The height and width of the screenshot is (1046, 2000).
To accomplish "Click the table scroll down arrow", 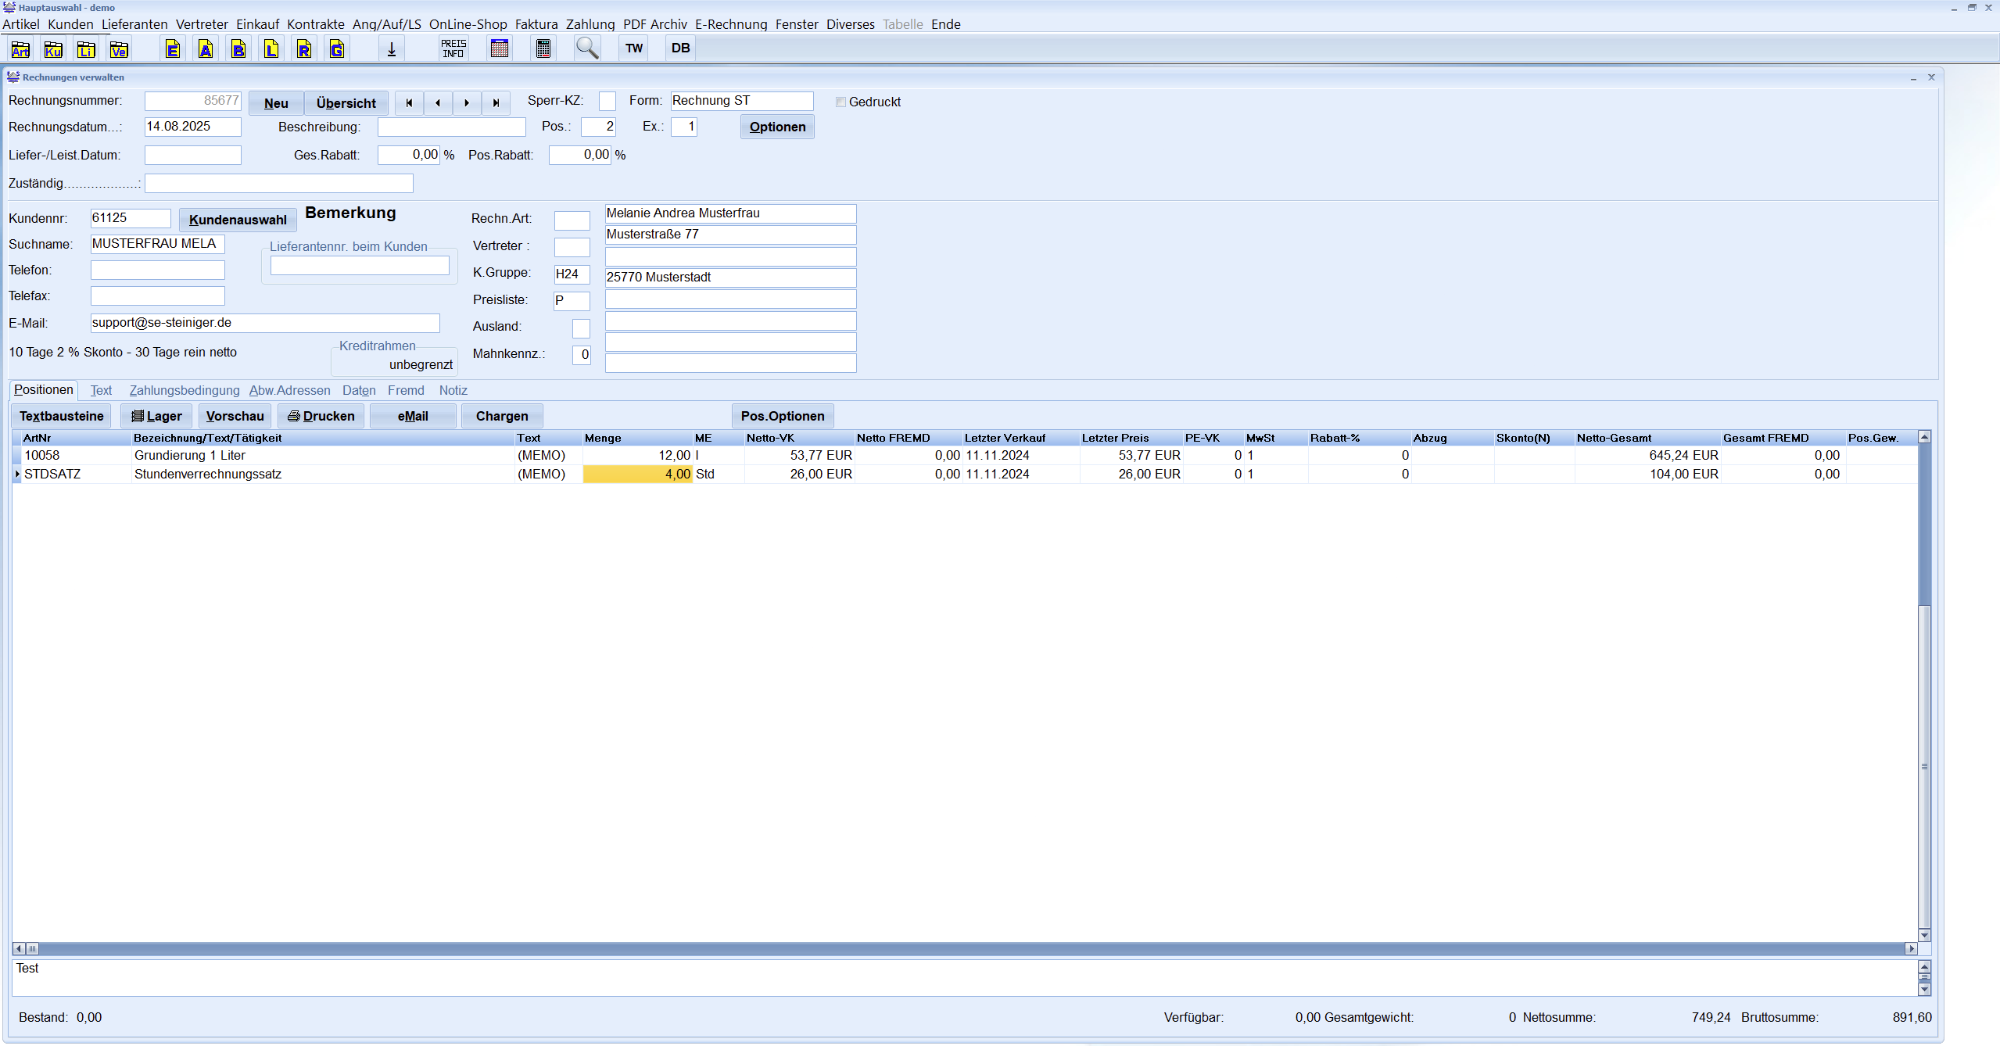I will [x=1924, y=936].
